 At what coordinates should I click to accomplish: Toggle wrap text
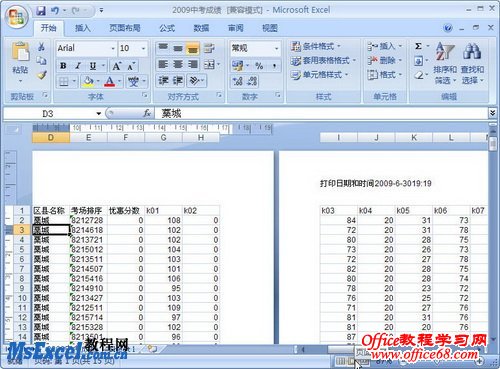pyautogui.click(x=209, y=48)
